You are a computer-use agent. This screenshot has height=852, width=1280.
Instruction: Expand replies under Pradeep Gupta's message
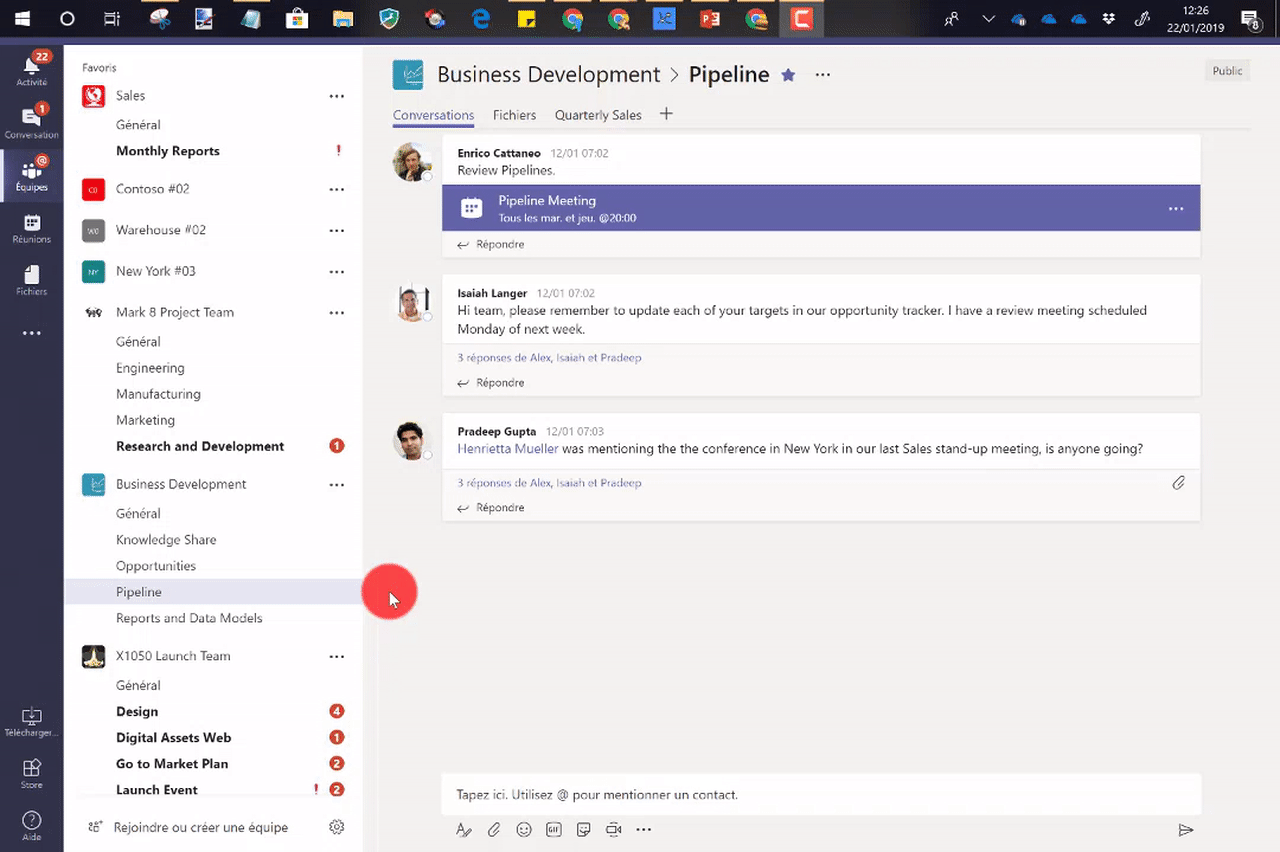[x=549, y=482]
